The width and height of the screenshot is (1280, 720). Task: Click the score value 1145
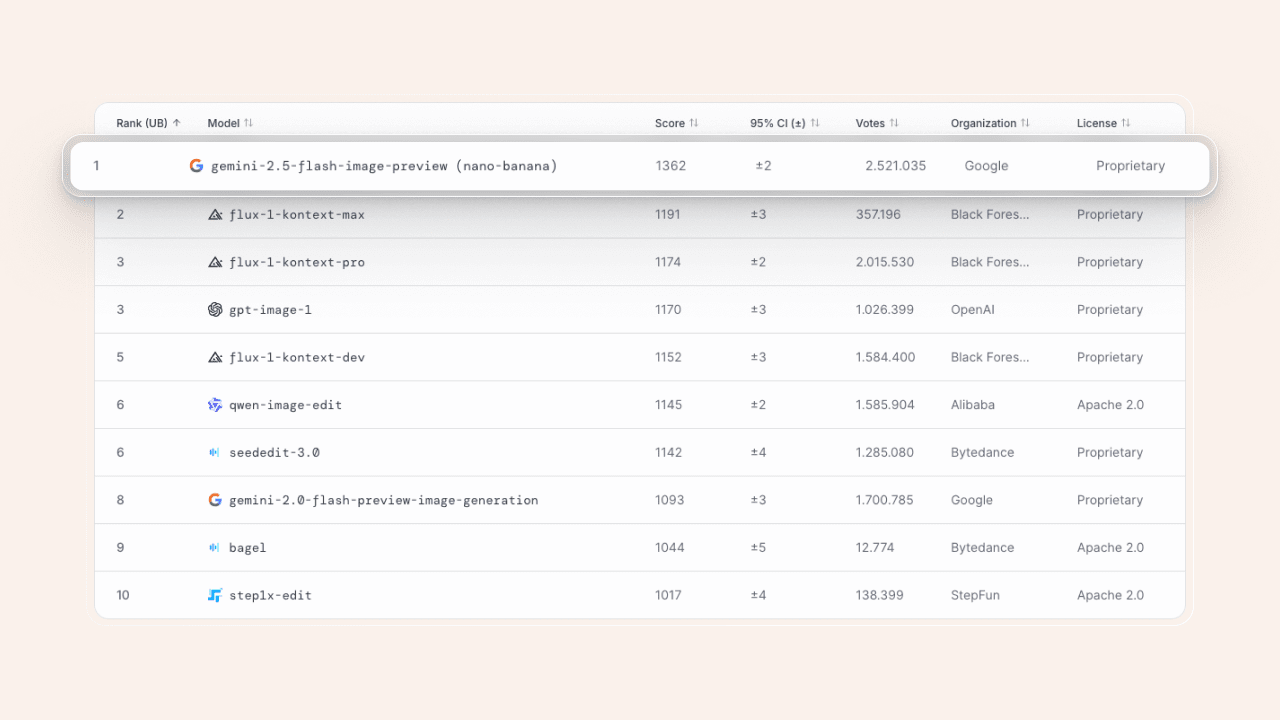tap(668, 405)
